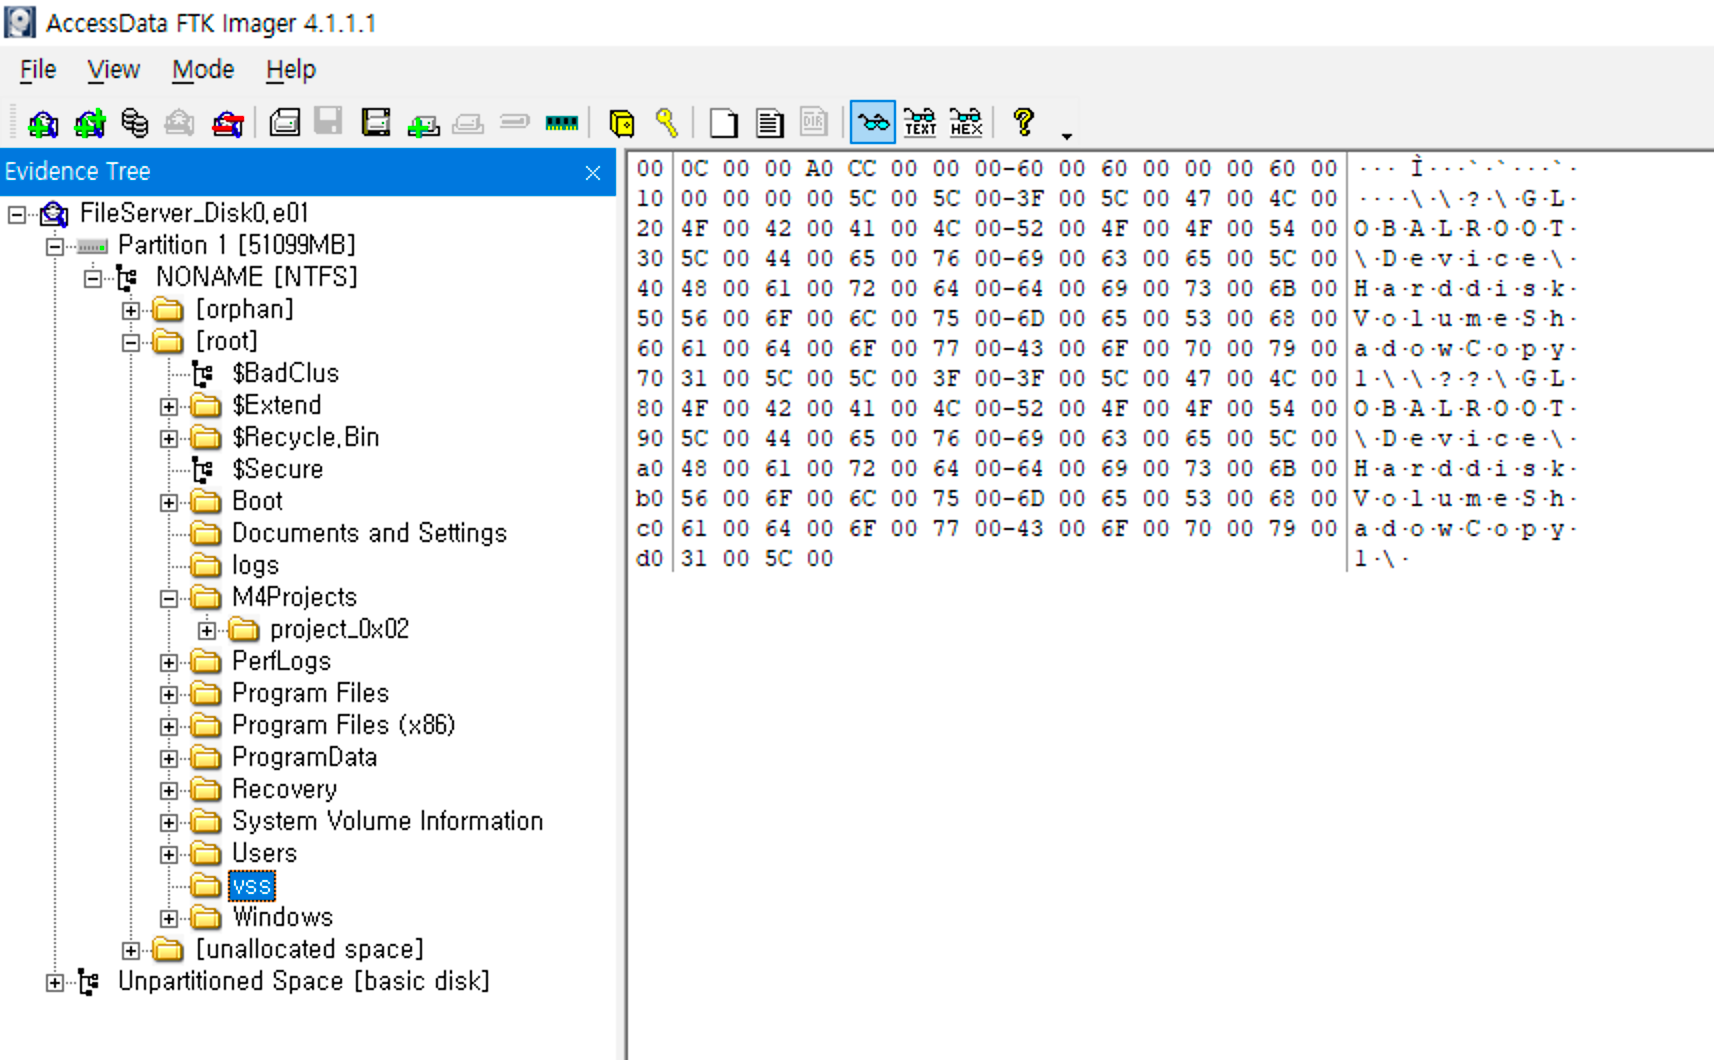Select the Documents and Settings folder
This screenshot has height=1060, width=1714.
369,533
